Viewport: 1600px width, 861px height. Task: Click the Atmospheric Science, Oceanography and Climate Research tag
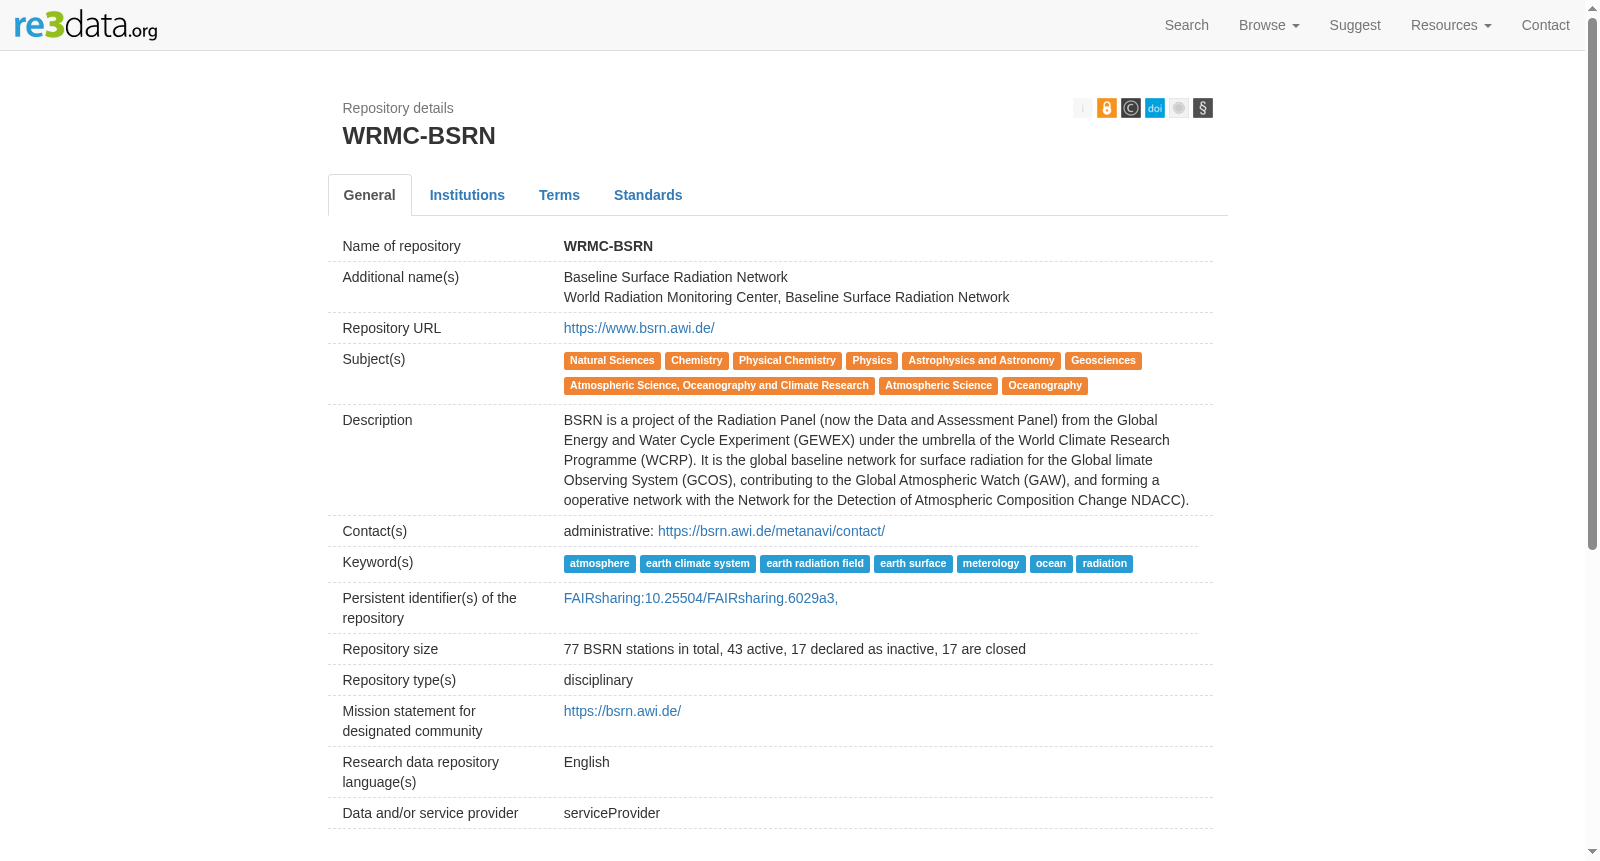(719, 386)
